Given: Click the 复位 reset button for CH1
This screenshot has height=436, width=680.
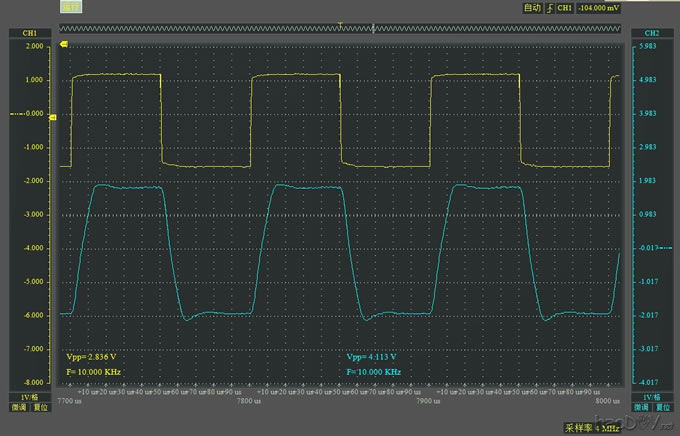Looking at the screenshot, I should point(40,408).
